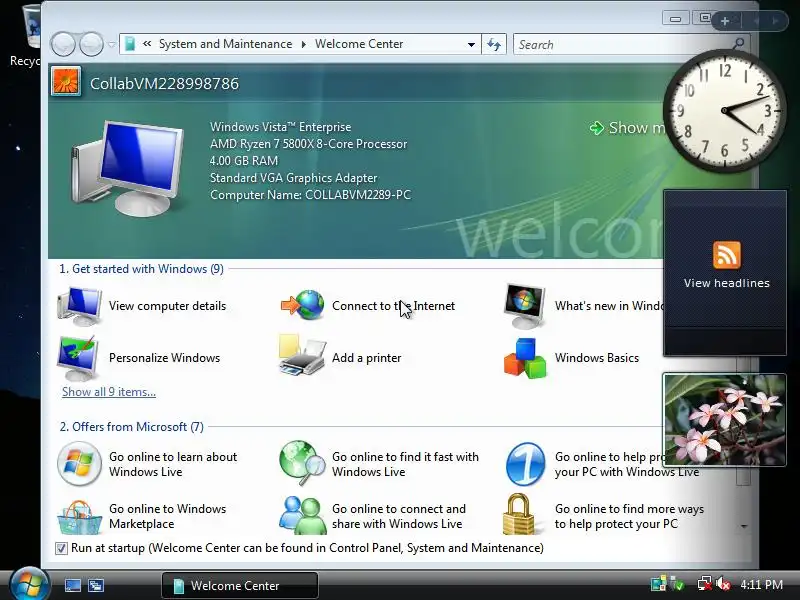Screen dimensions: 800x600
Task: Click the Offers from Microsoft heading
Action: click(132, 427)
